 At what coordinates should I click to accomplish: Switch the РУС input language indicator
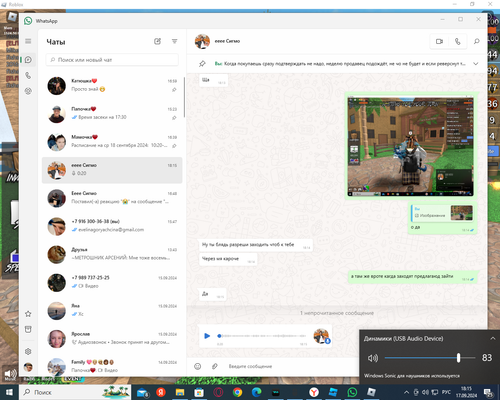[446, 392]
